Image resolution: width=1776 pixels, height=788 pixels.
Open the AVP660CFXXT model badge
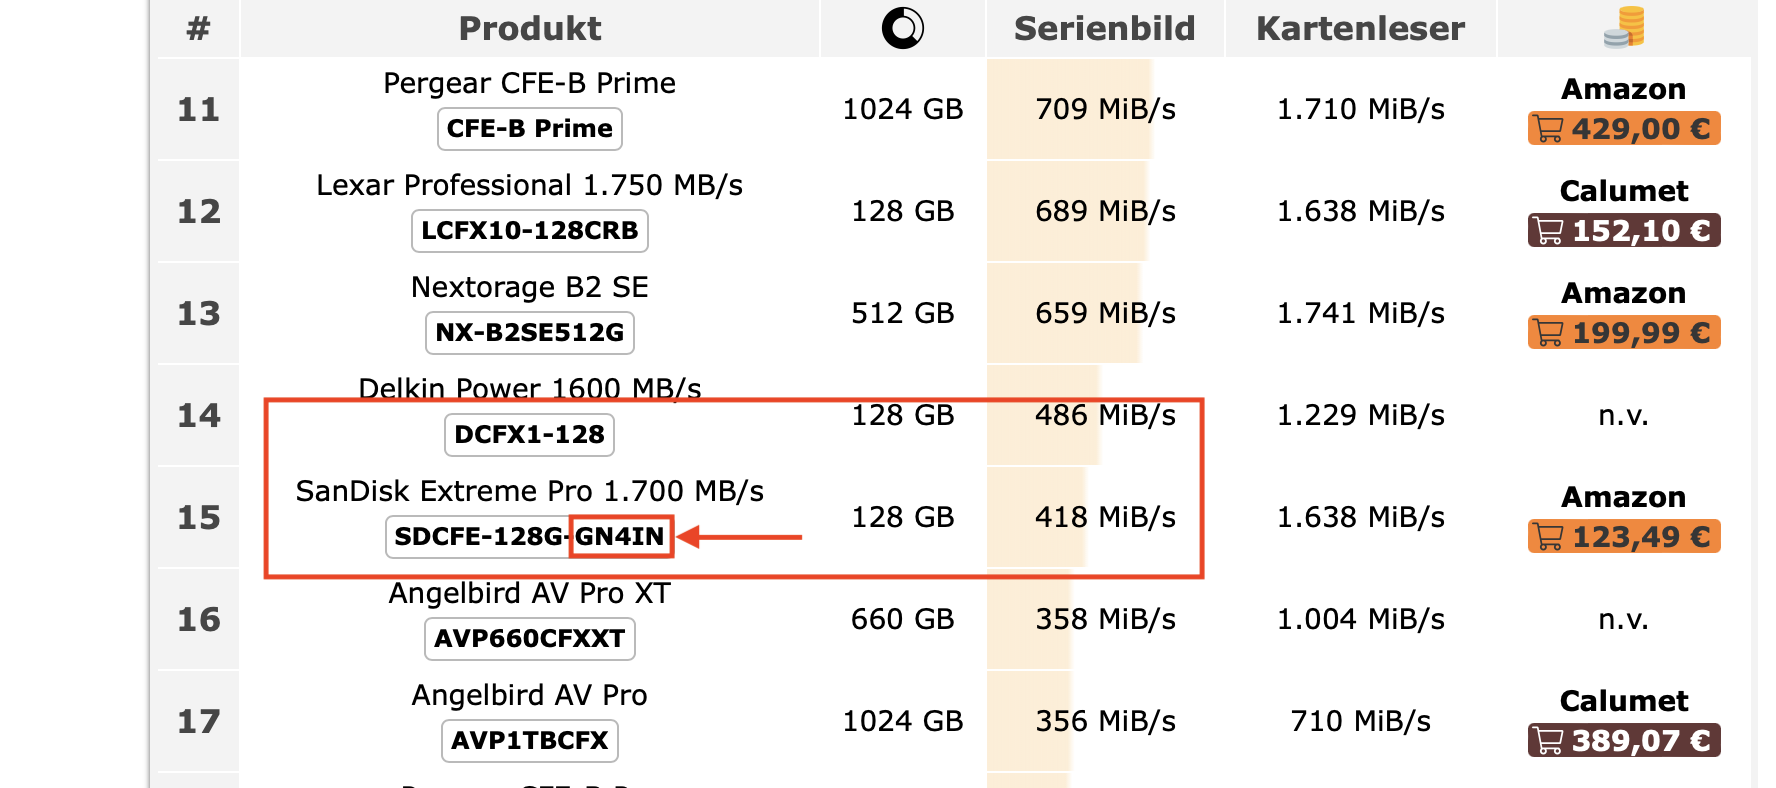(x=530, y=639)
